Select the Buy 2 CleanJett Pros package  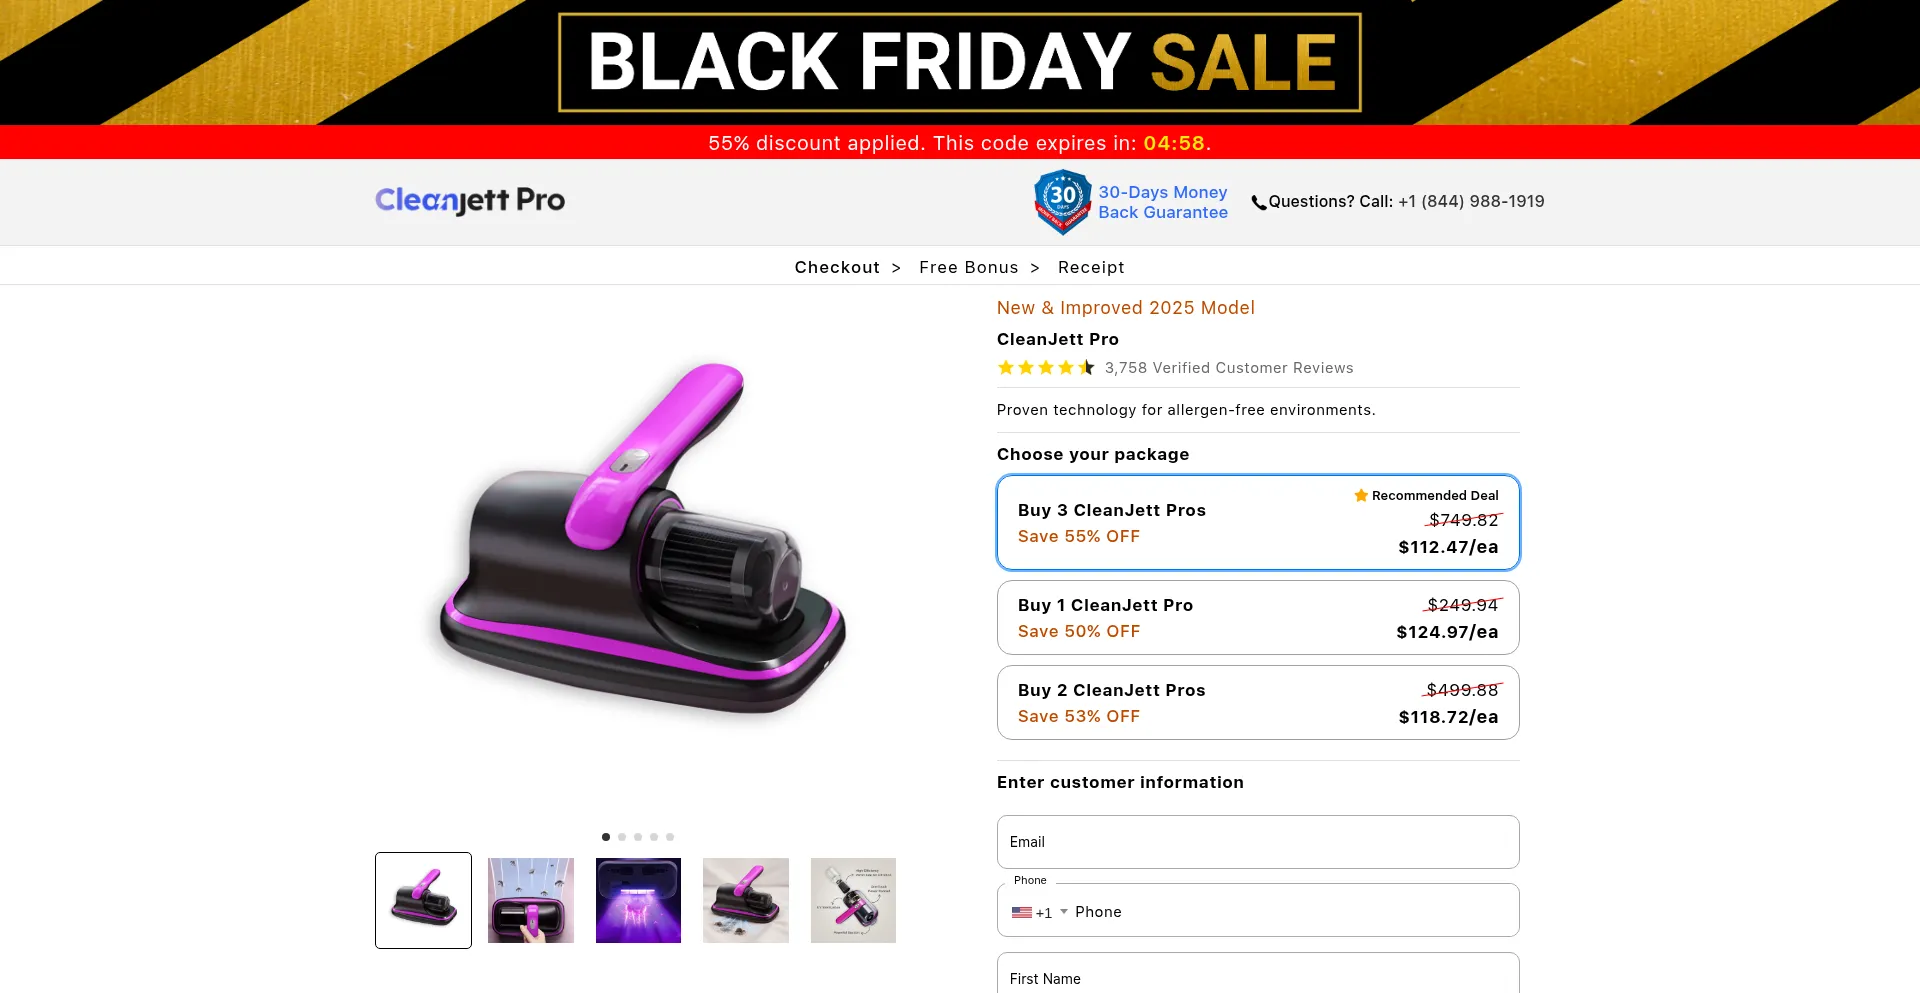pyautogui.click(x=1257, y=703)
